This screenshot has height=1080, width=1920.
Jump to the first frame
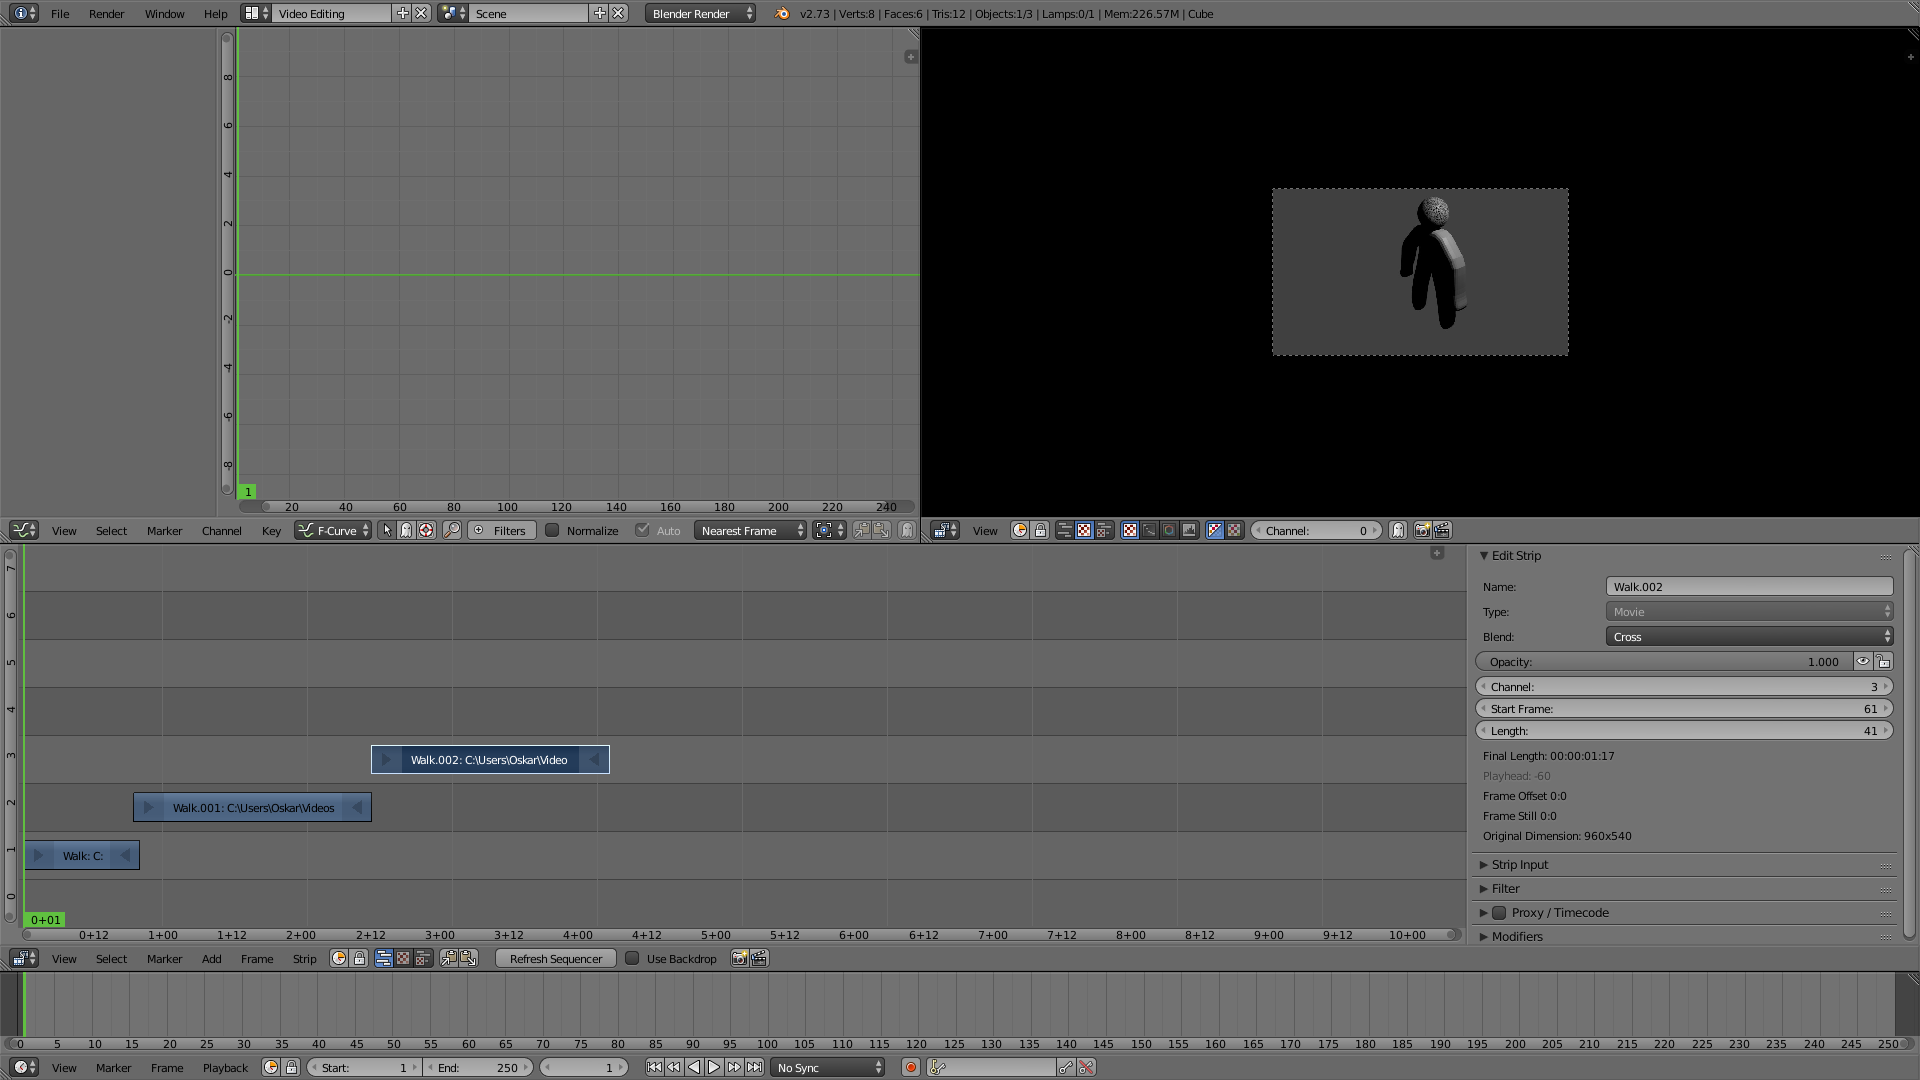tap(654, 1067)
